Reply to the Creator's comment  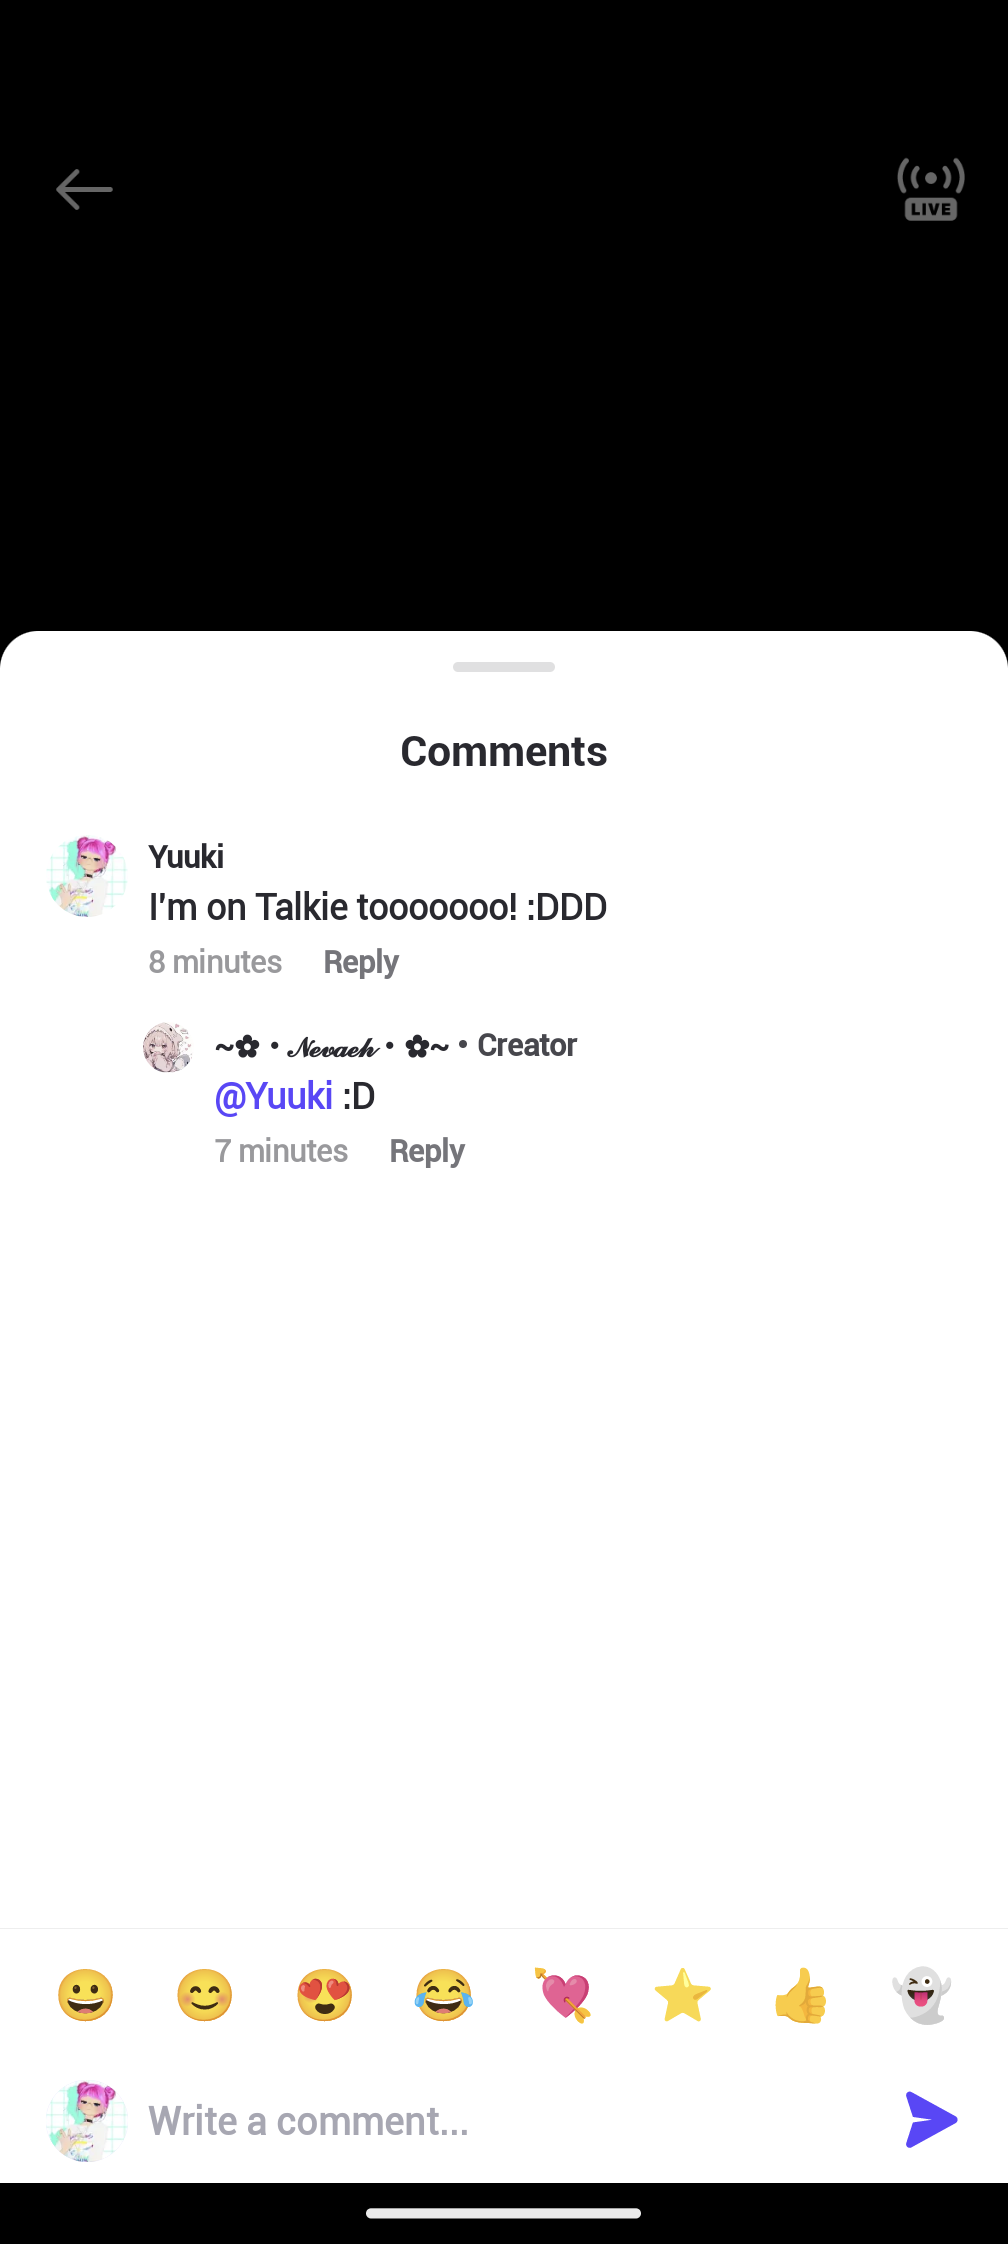coord(427,1151)
